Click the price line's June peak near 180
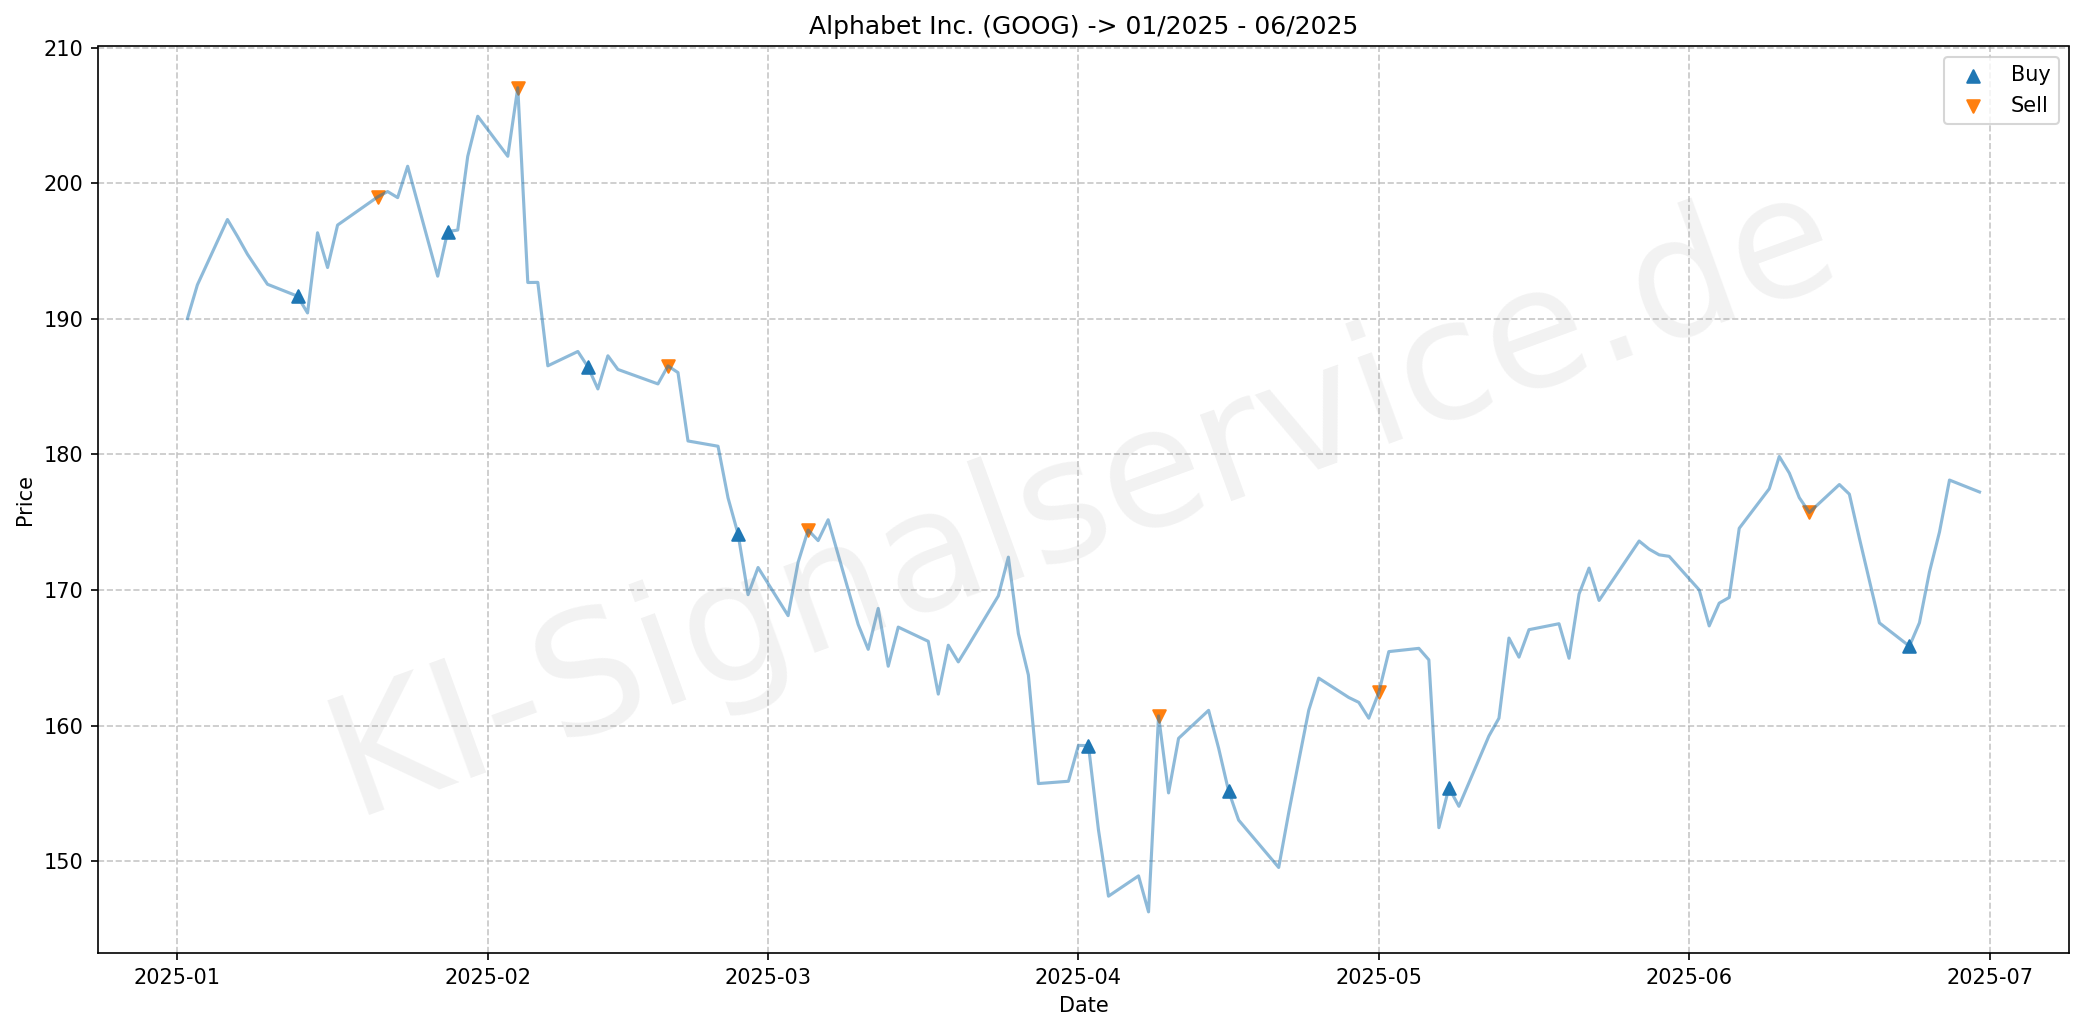Screen dimensions: 2084x1031 (x=1779, y=456)
